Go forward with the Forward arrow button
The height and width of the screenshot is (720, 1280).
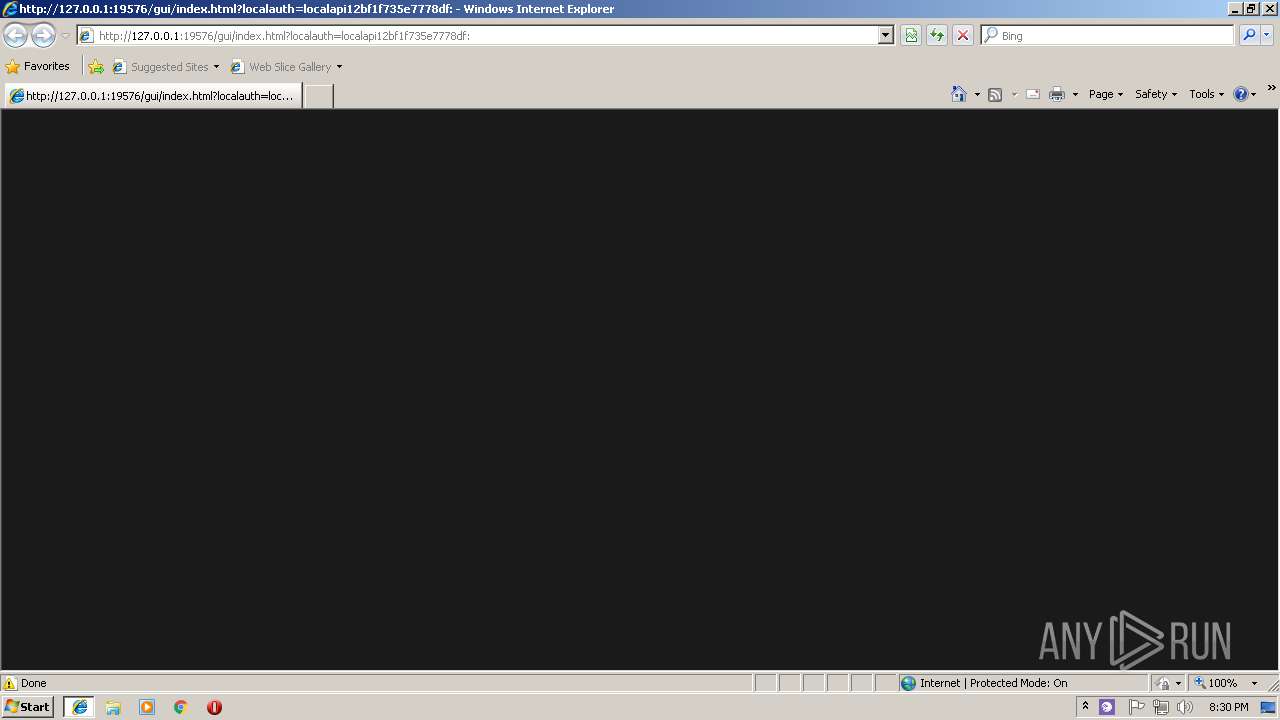click(43, 35)
